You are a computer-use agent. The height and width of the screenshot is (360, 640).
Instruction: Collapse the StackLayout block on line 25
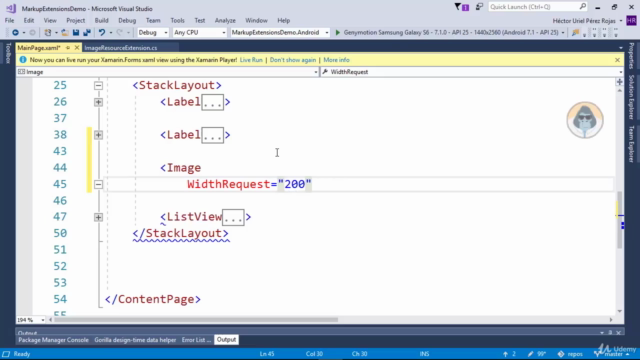click(98, 86)
